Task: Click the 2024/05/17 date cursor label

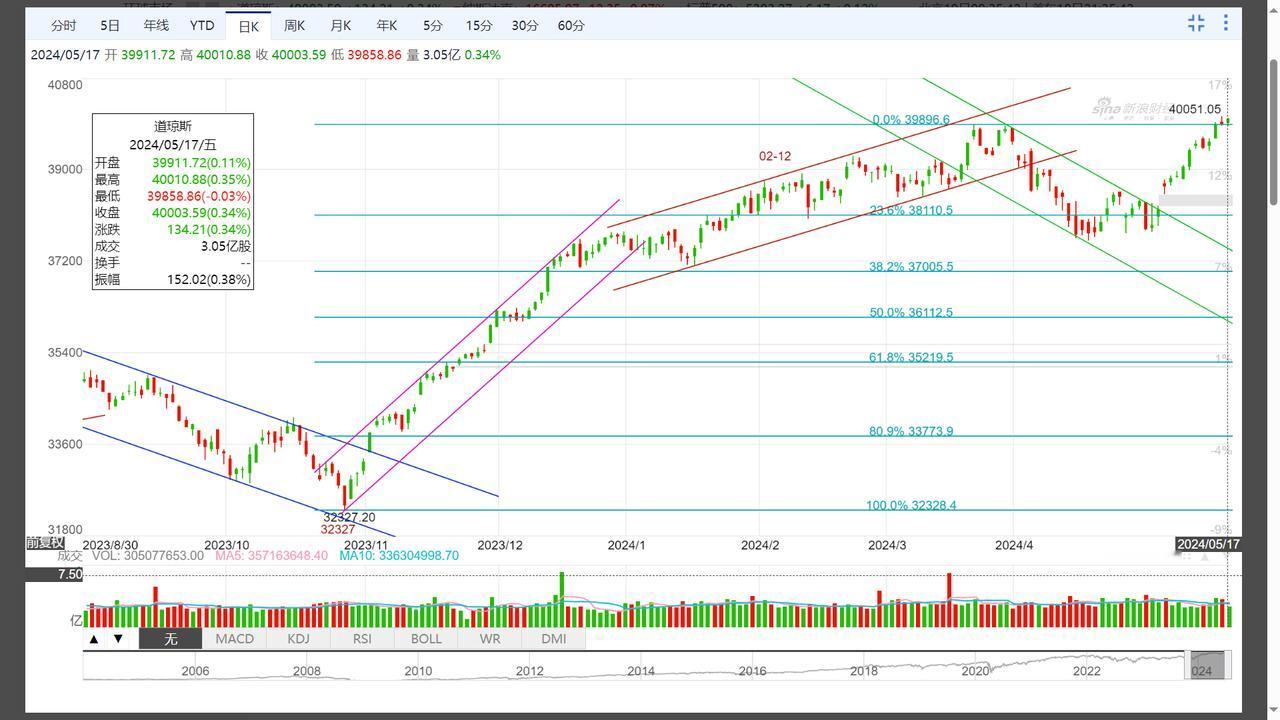Action: [1209, 544]
